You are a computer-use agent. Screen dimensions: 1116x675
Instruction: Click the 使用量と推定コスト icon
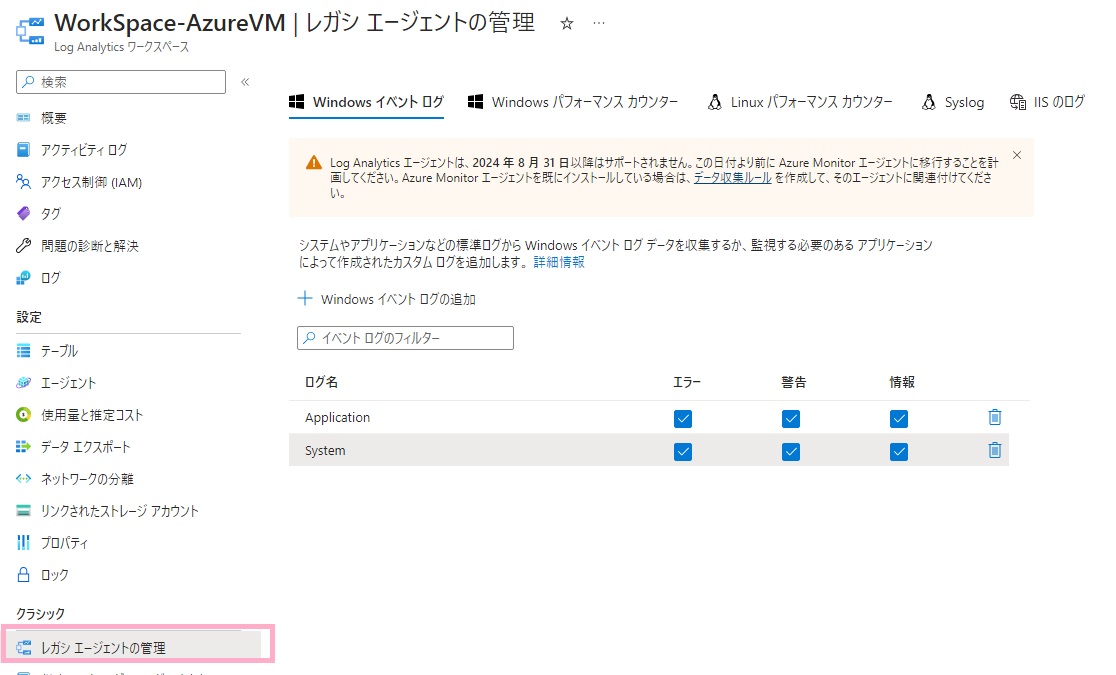[23, 415]
